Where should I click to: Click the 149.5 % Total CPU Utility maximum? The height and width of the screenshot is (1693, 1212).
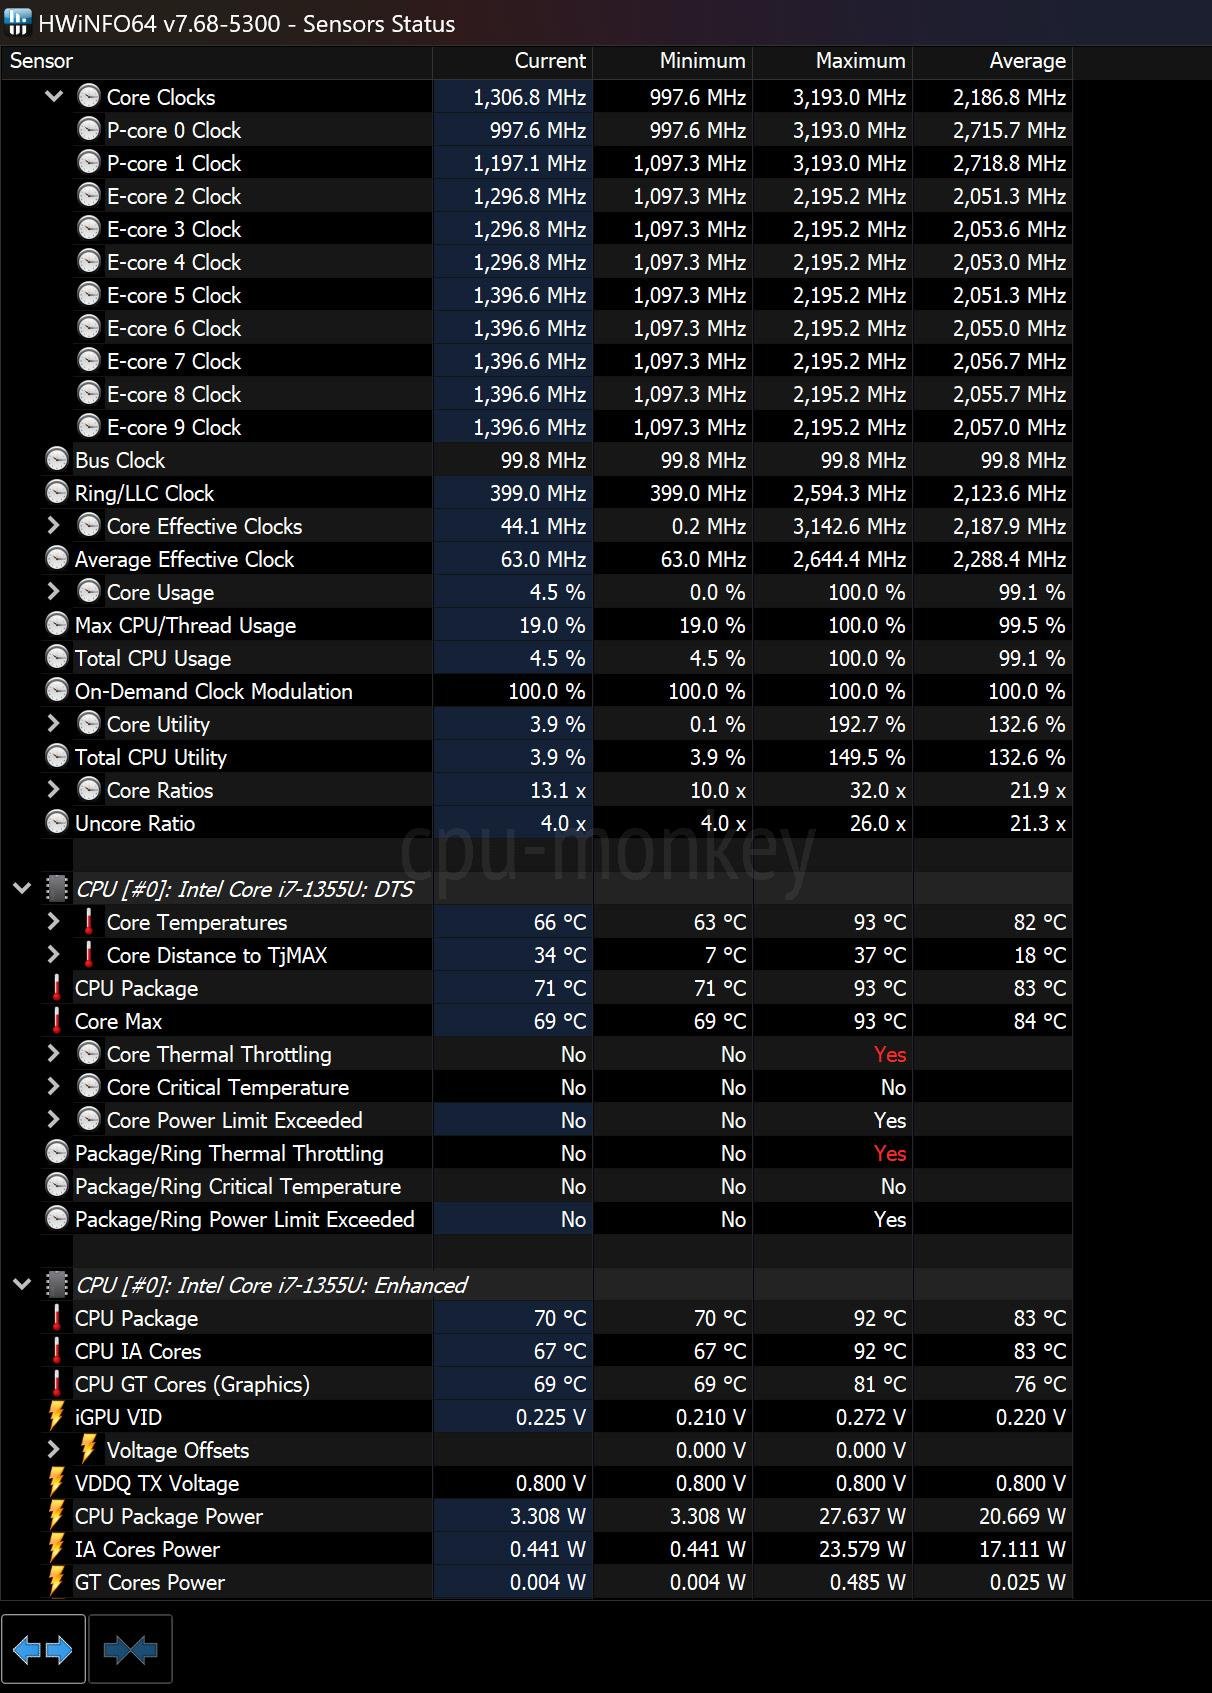867,757
